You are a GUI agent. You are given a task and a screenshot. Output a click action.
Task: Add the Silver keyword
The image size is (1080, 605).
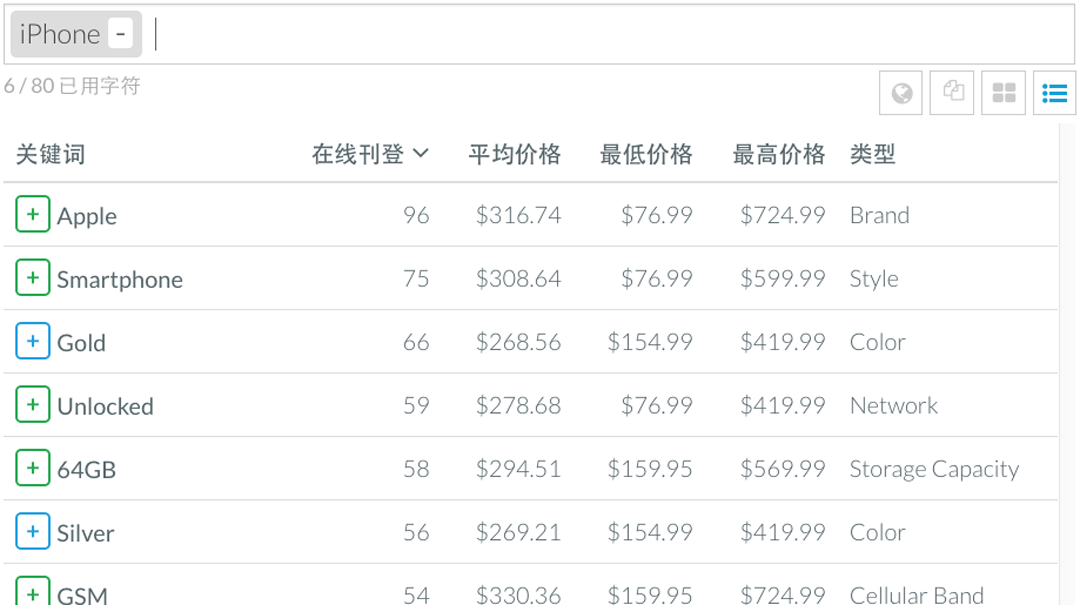[x=32, y=531]
